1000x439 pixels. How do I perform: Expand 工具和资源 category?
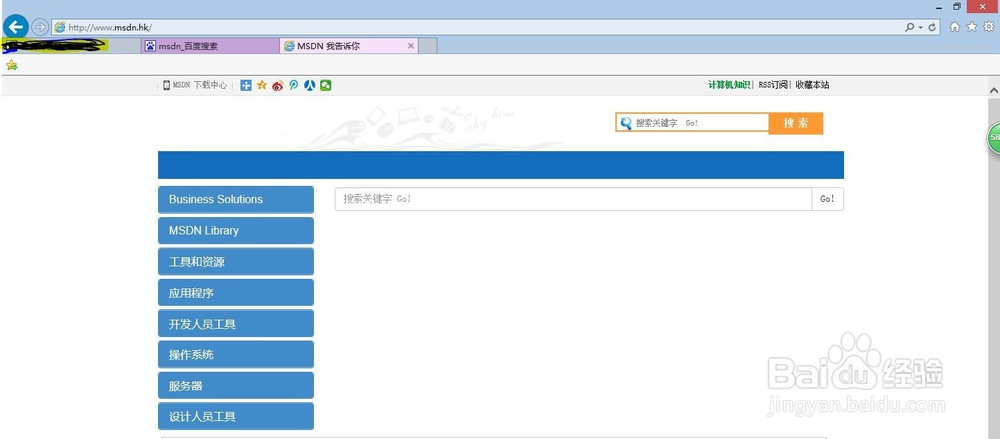click(236, 262)
